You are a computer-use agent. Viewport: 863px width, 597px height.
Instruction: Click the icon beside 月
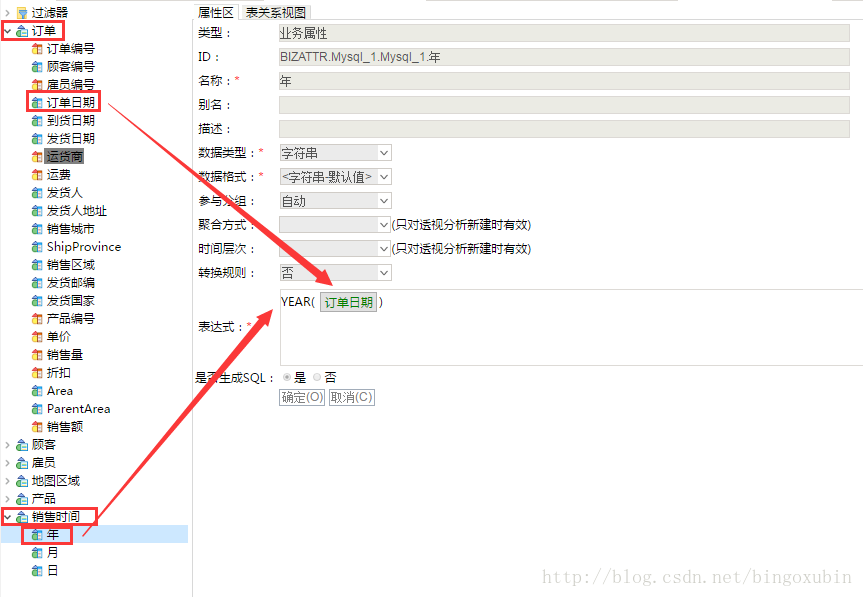coord(37,553)
